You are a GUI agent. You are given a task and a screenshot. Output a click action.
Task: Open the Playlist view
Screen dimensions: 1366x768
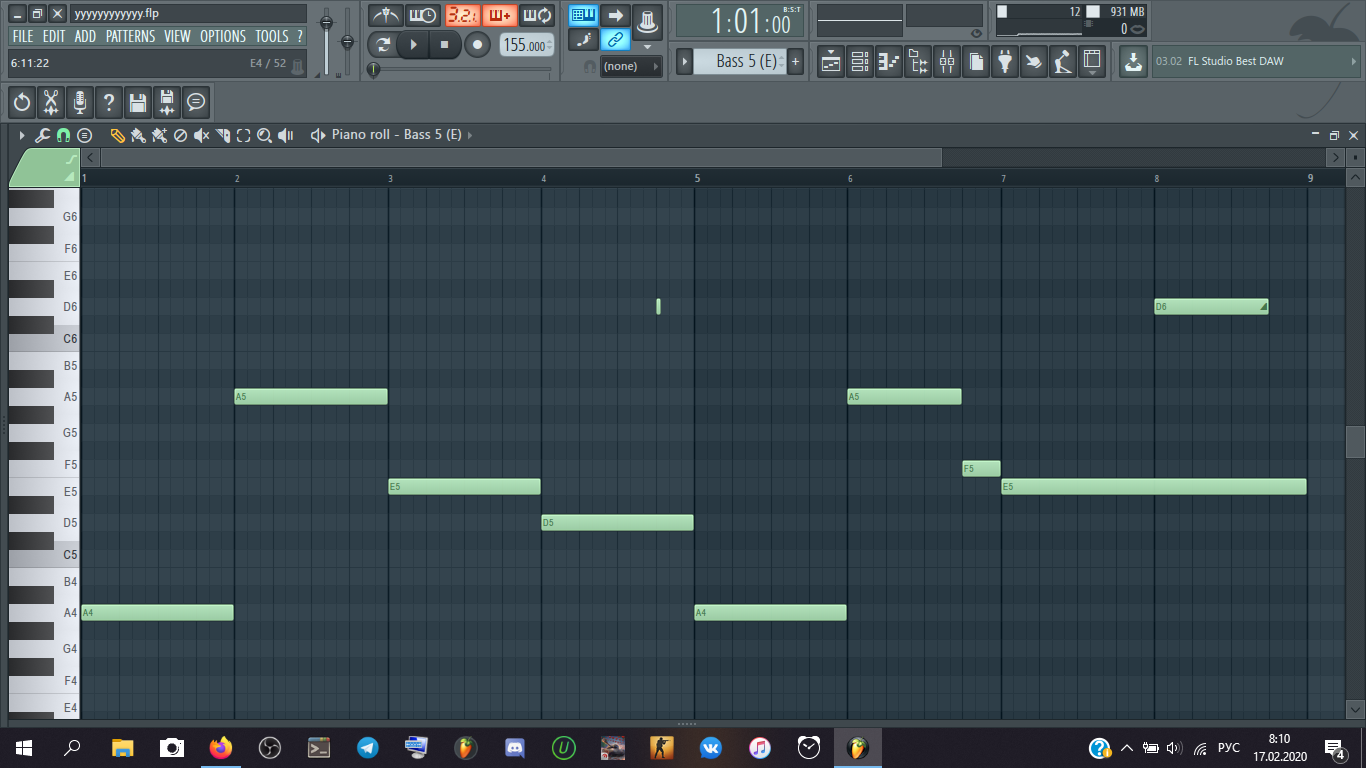click(830, 62)
